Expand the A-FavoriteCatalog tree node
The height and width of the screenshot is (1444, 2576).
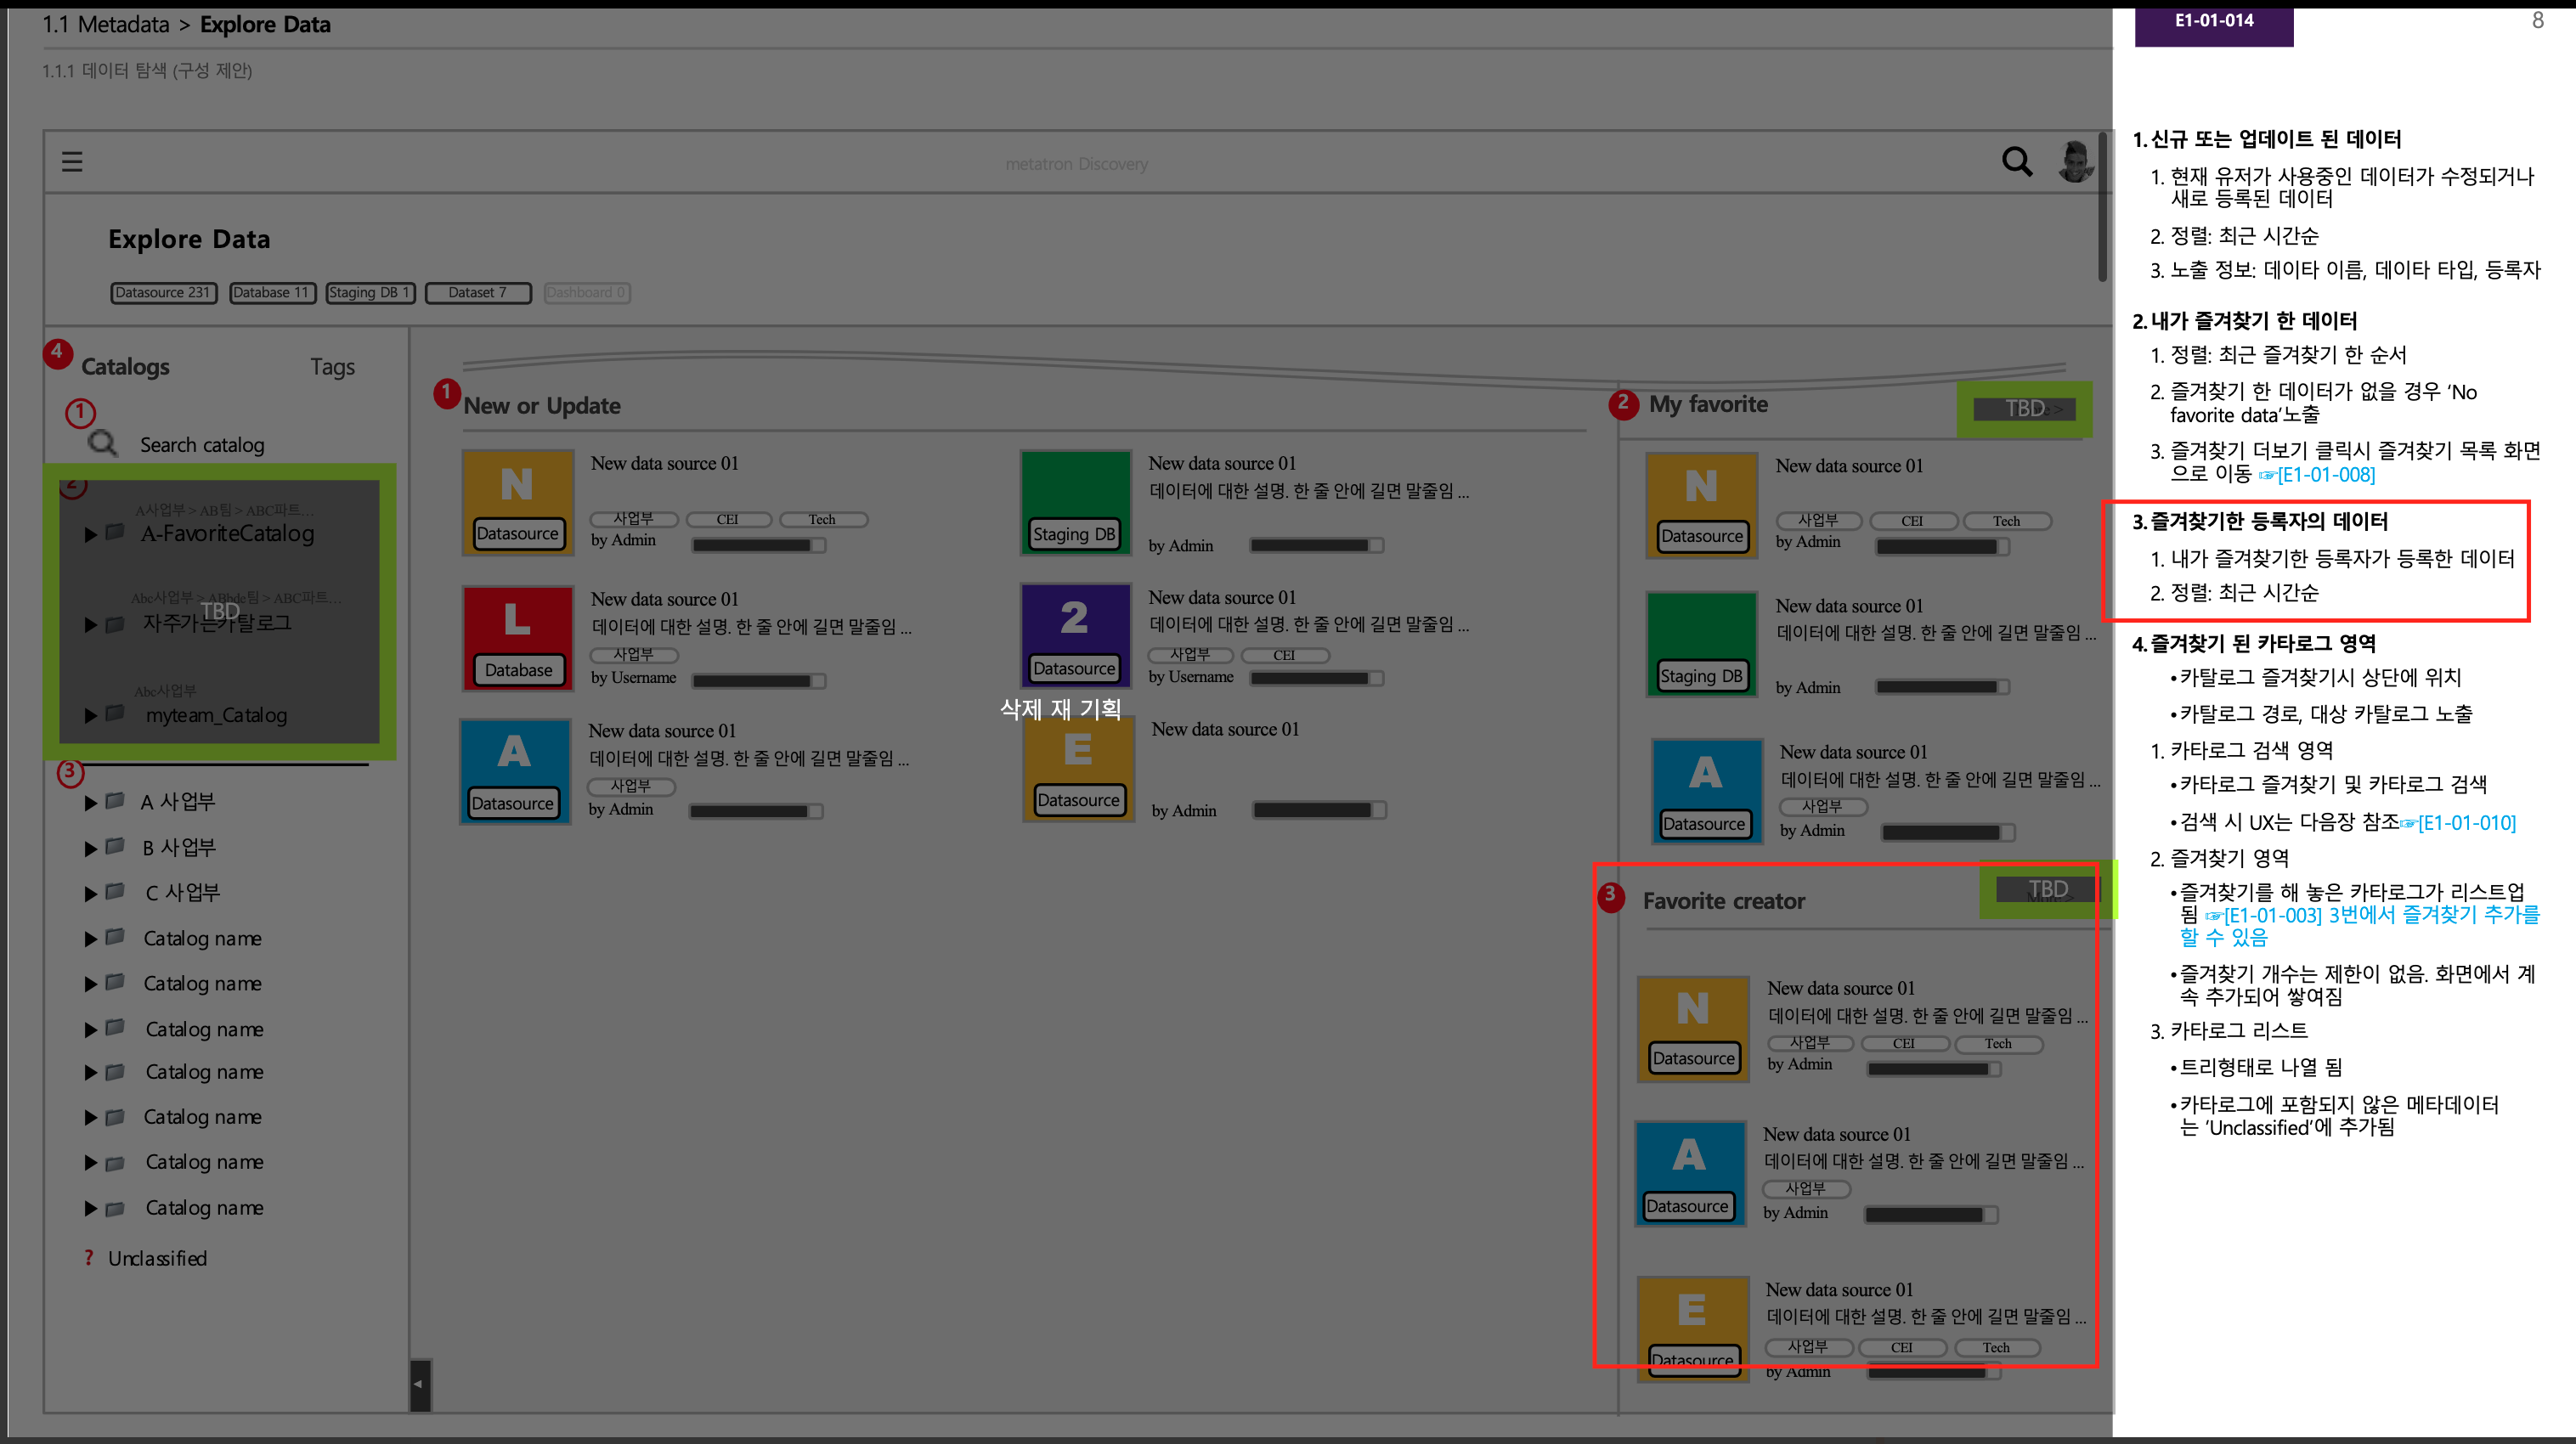coord(89,534)
